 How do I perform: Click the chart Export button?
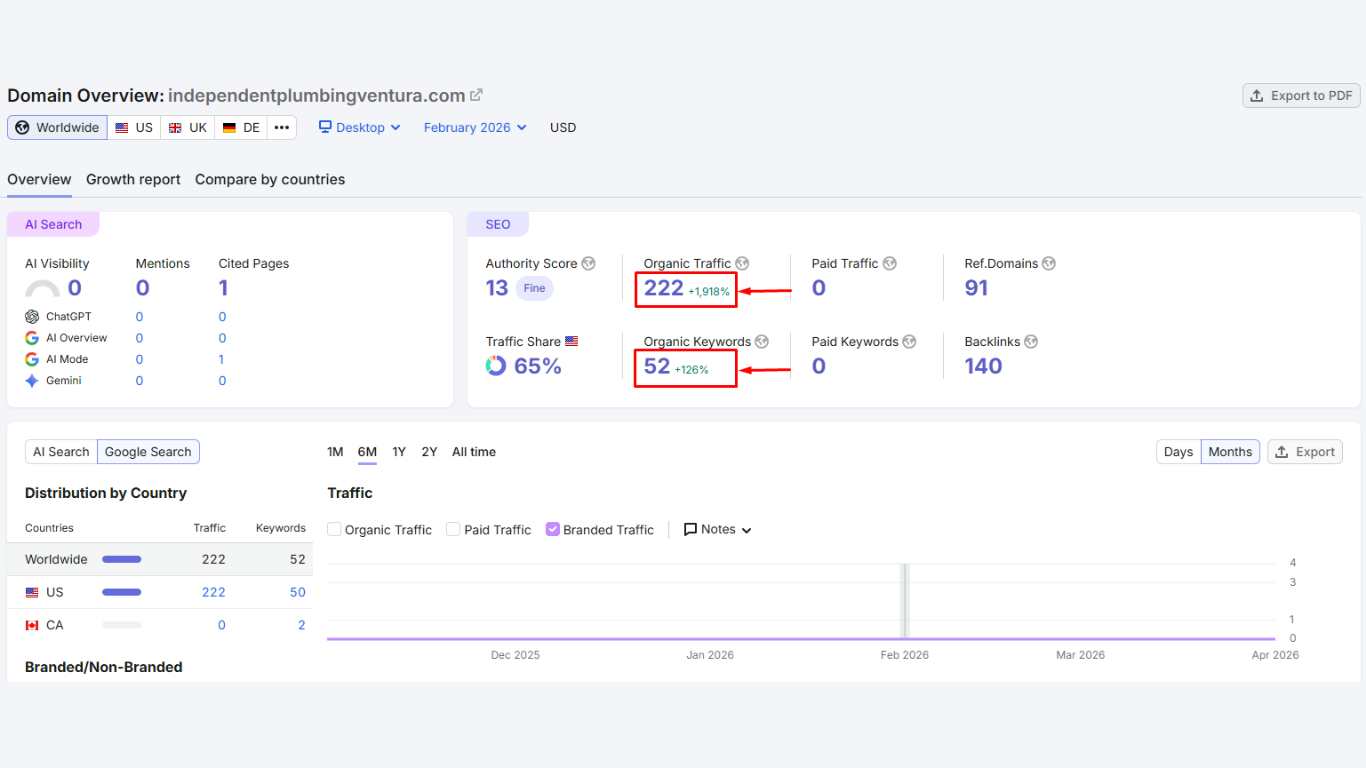1305,452
